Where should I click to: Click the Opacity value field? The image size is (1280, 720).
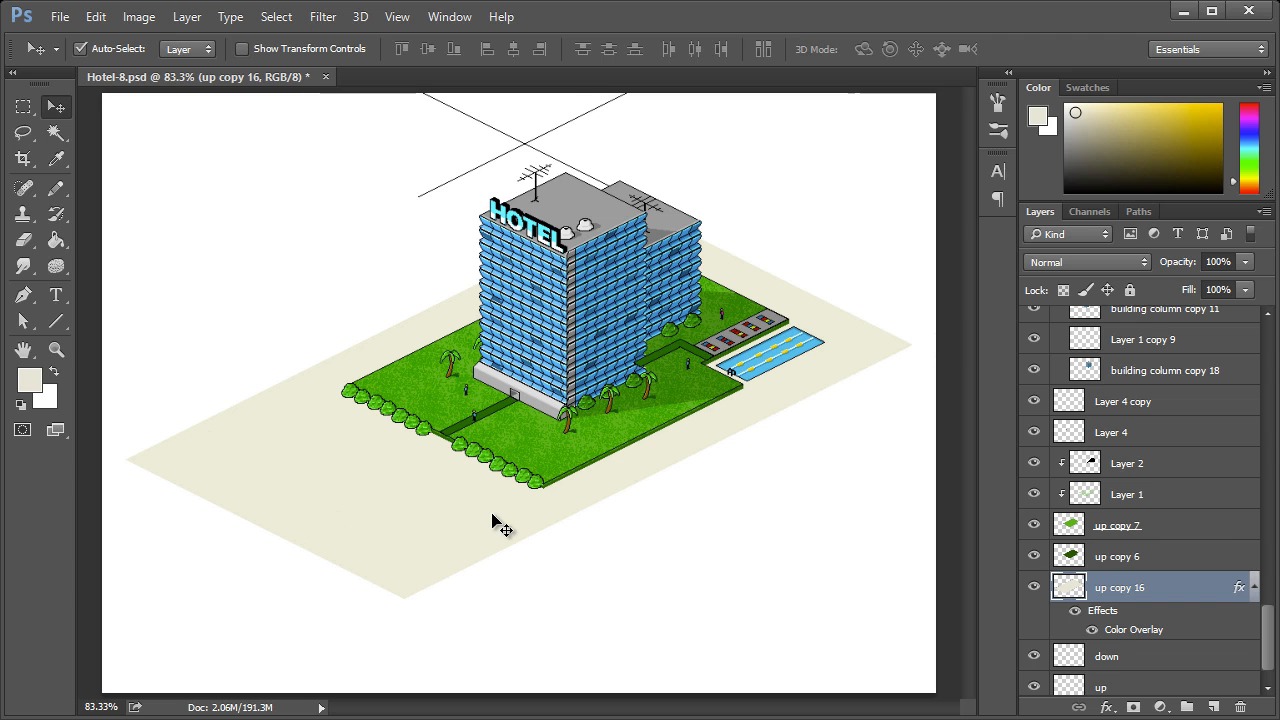pyautogui.click(x=1217, y=262)
